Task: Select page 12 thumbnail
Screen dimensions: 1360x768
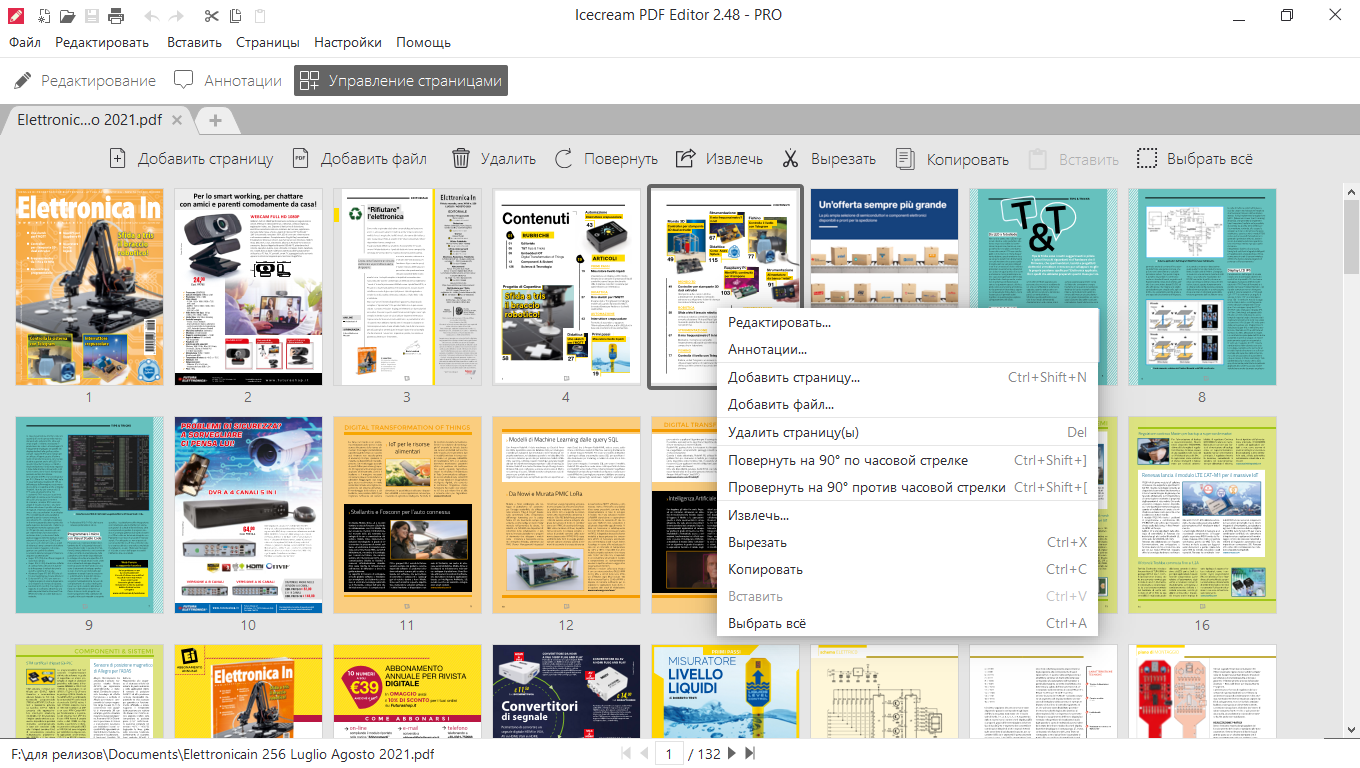Action: coord(566,515)
